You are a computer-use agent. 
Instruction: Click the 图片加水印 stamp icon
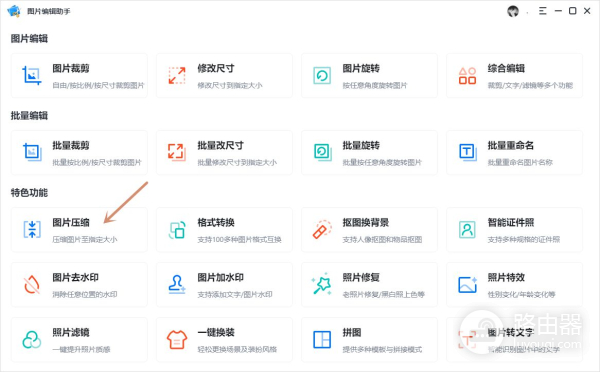click(177, 284)
